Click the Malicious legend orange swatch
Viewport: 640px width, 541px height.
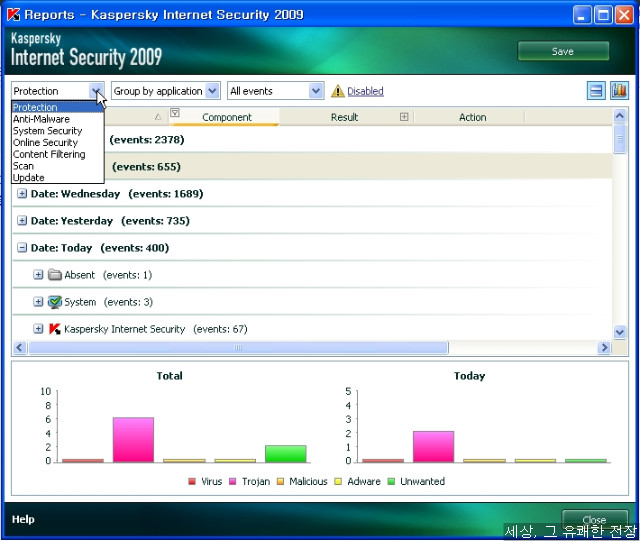click(x=280, y=481)
